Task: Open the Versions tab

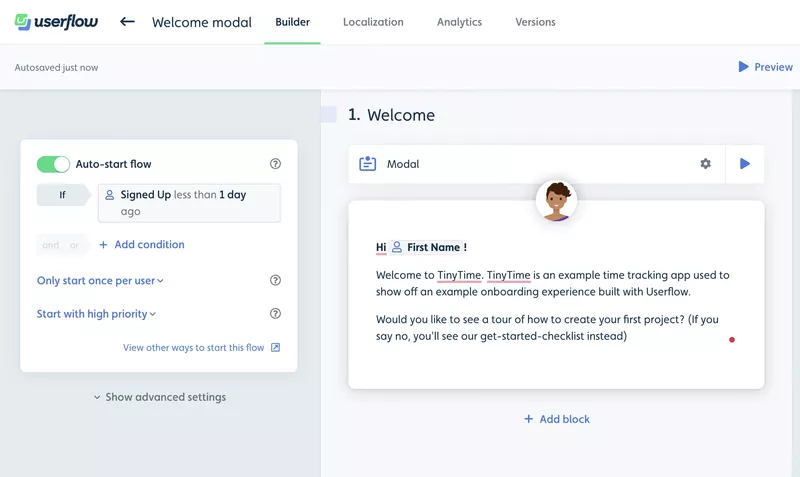Action: click(x=535, y=22)
